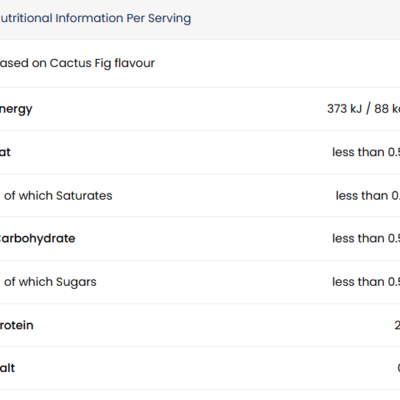This screenshot has height=400, width=400.
Task: Click the Fat row label
Action: click(5, 152)
